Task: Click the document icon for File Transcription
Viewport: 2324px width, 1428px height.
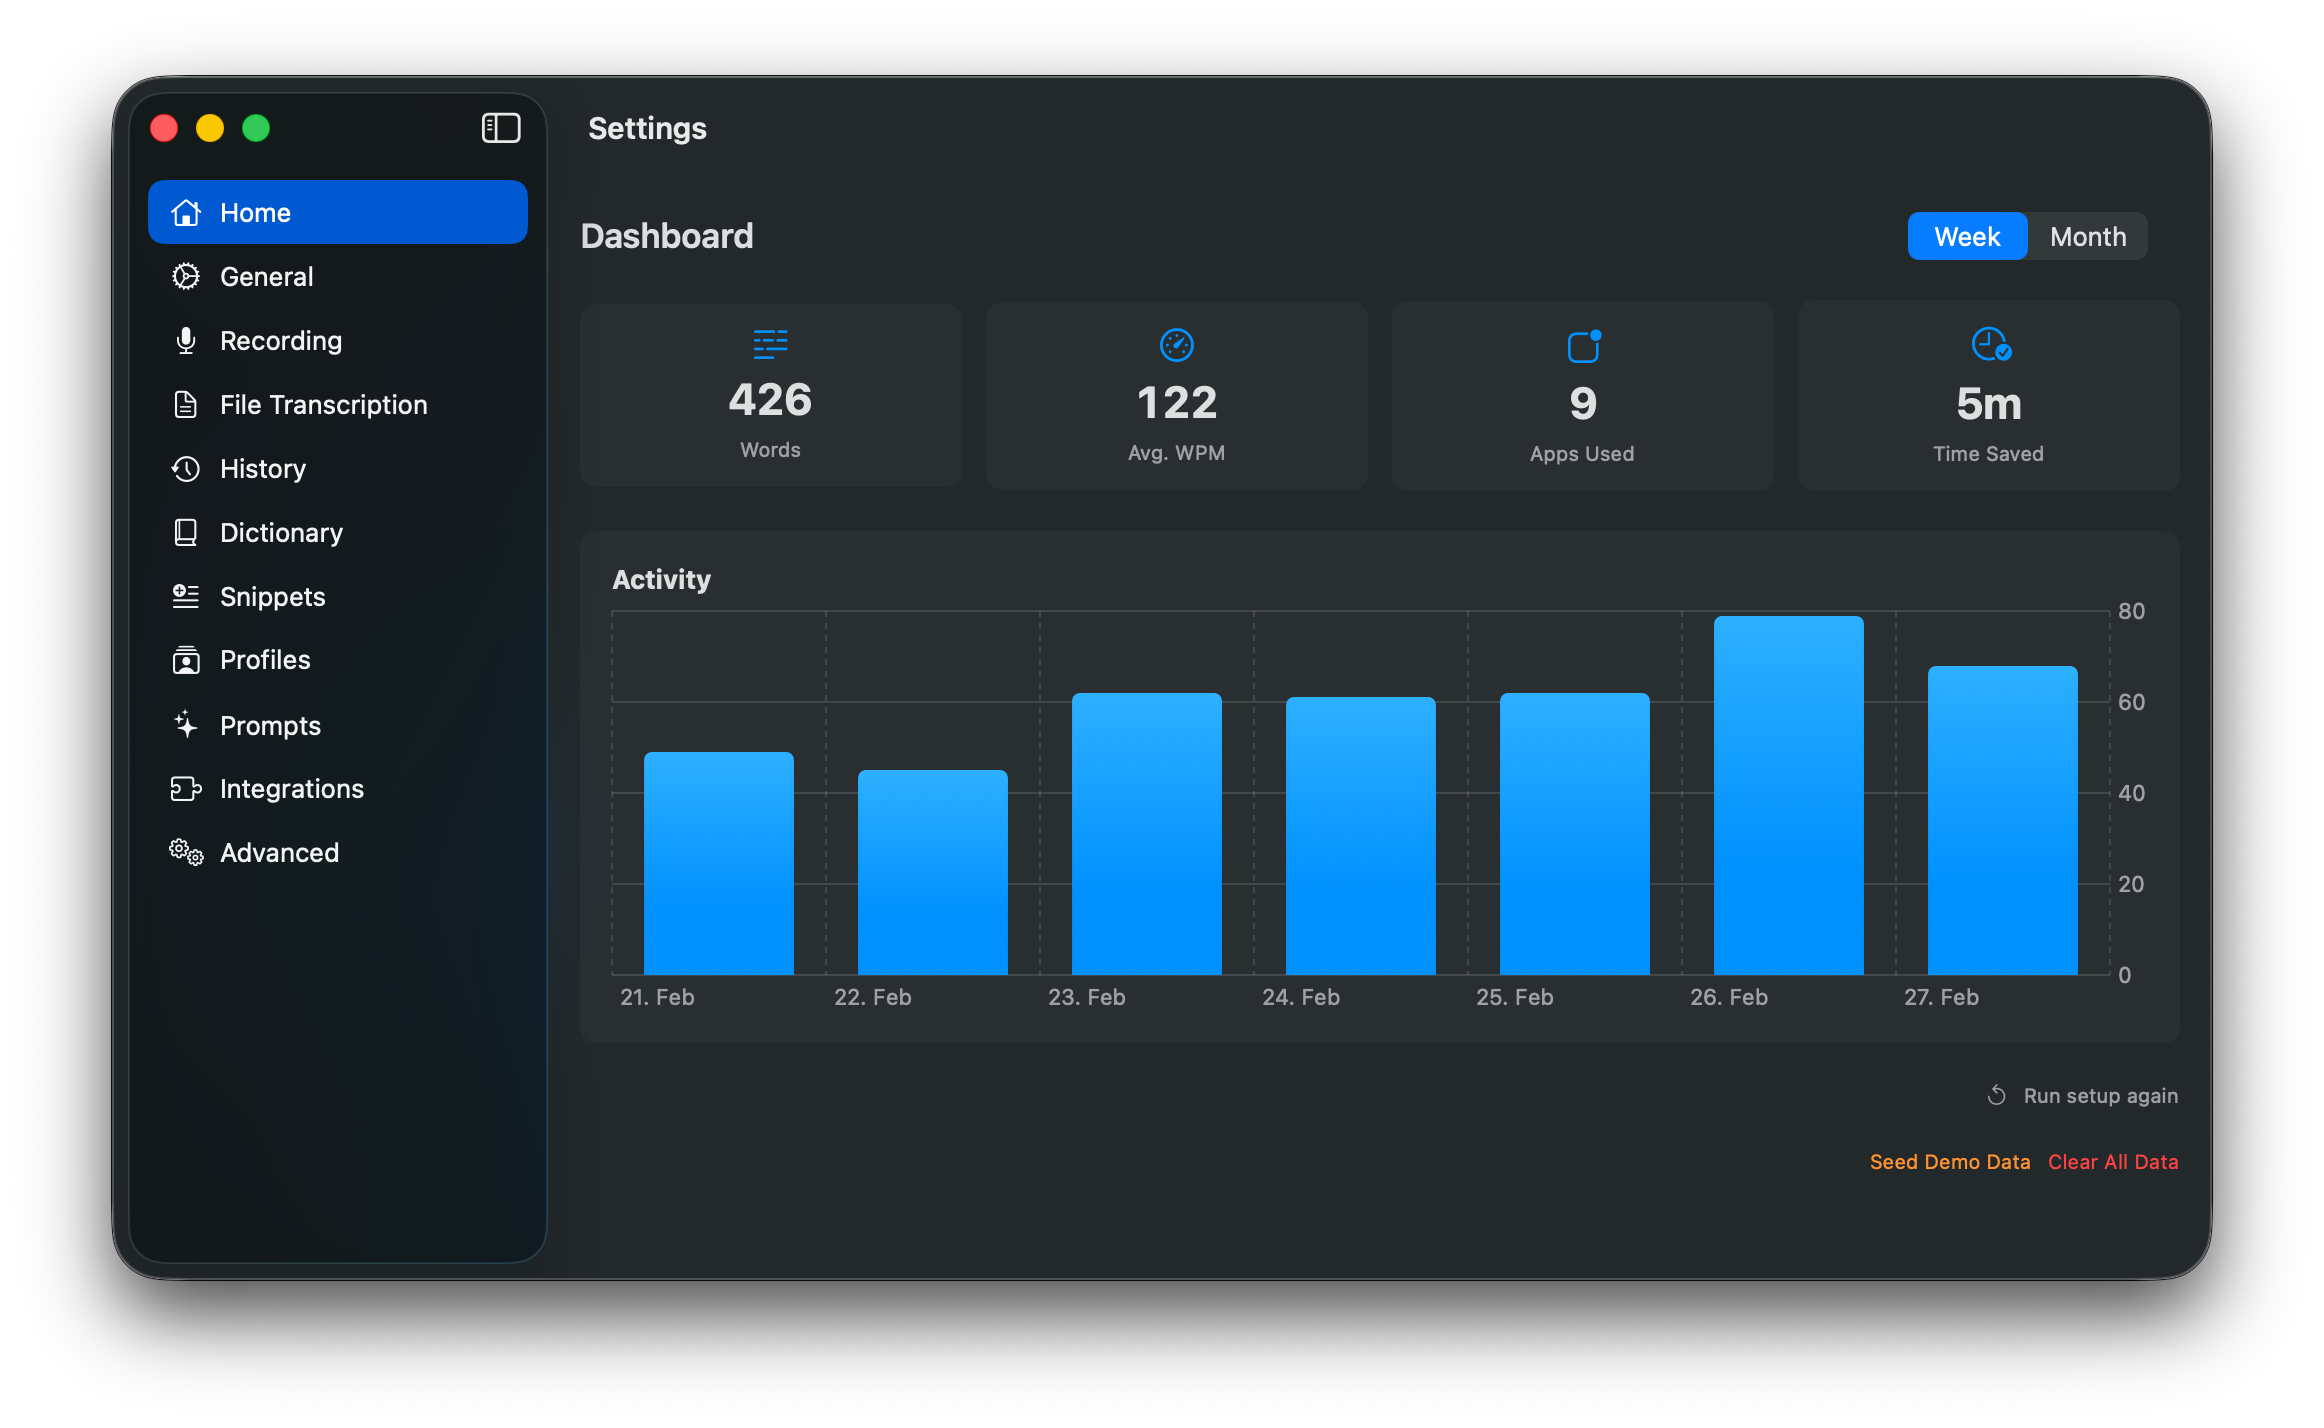Action: coord(186,405)
